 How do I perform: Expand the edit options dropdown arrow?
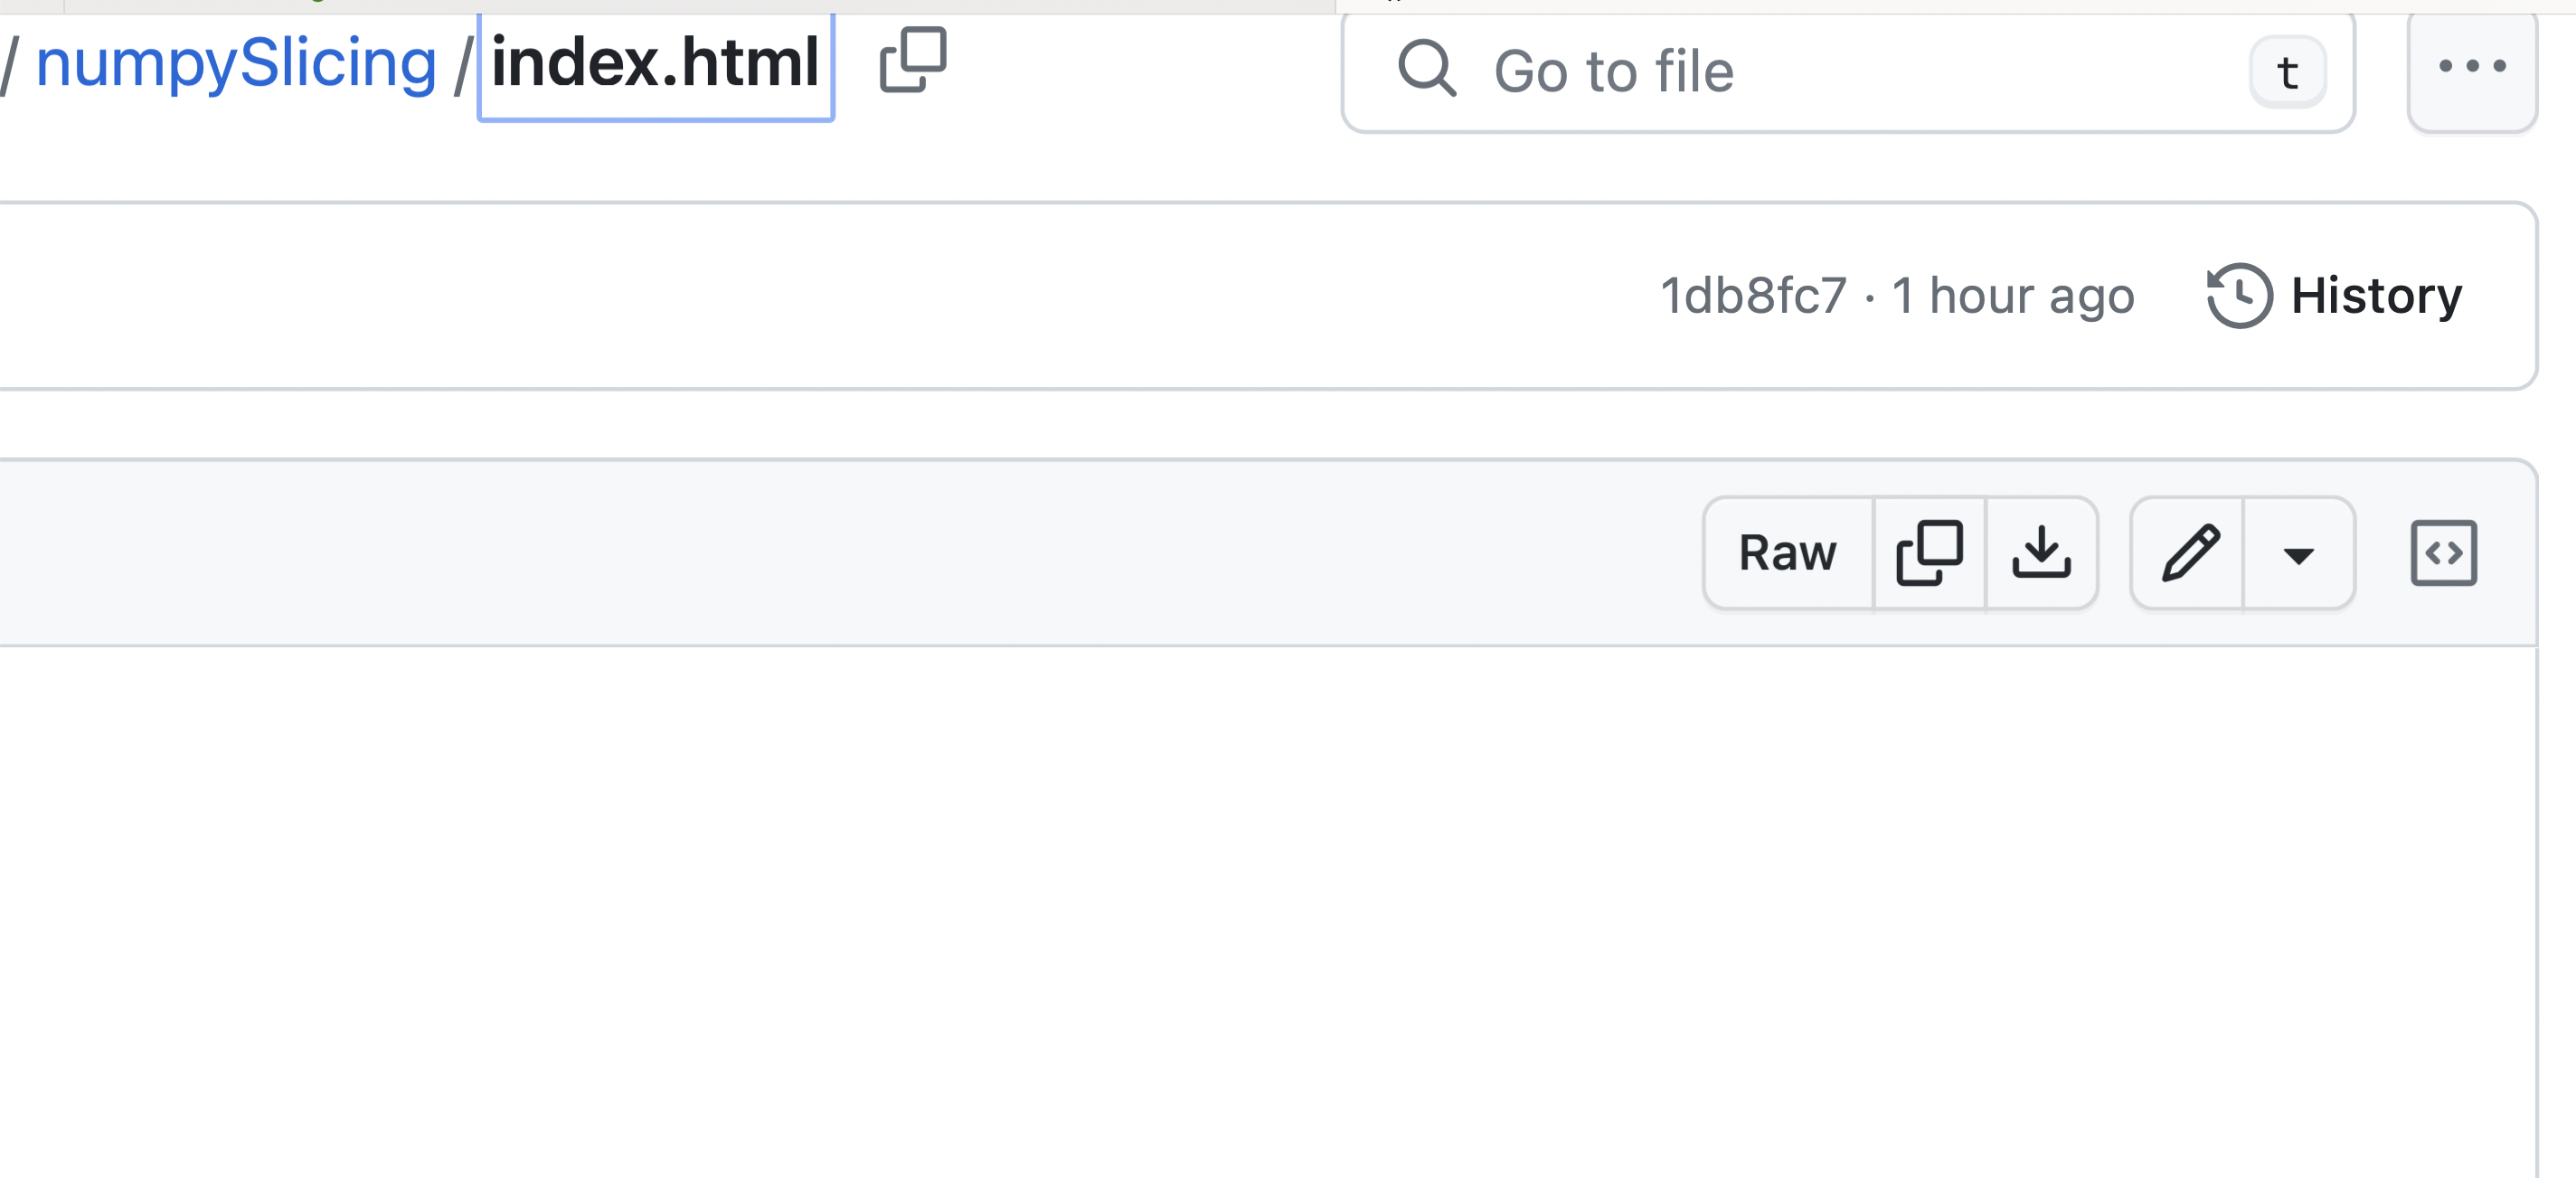(2299, 553)
